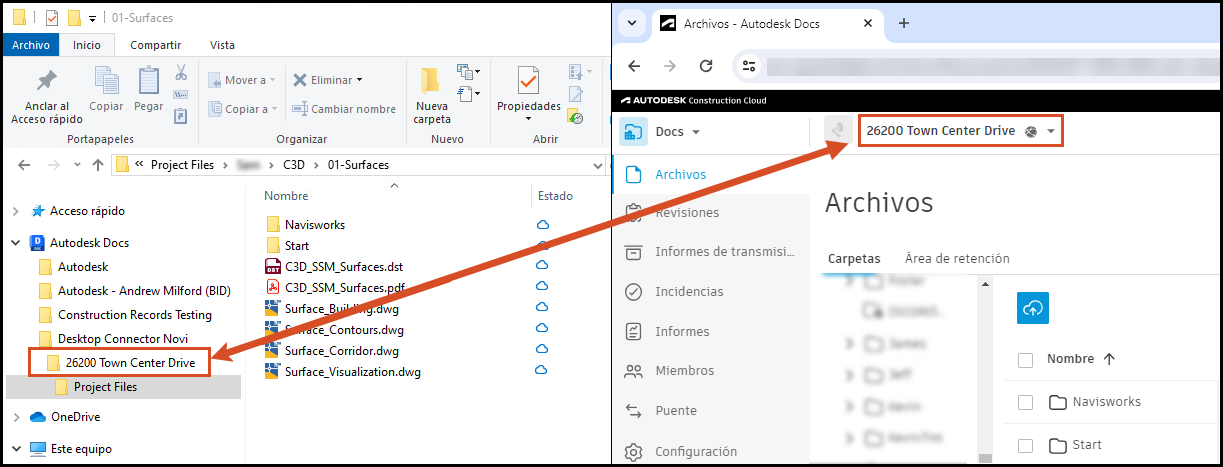The height and width of the screenshot is (467, 1223).
Task: Check the Start row checkbox in Docs
Action: click(x=1025, y=445)
